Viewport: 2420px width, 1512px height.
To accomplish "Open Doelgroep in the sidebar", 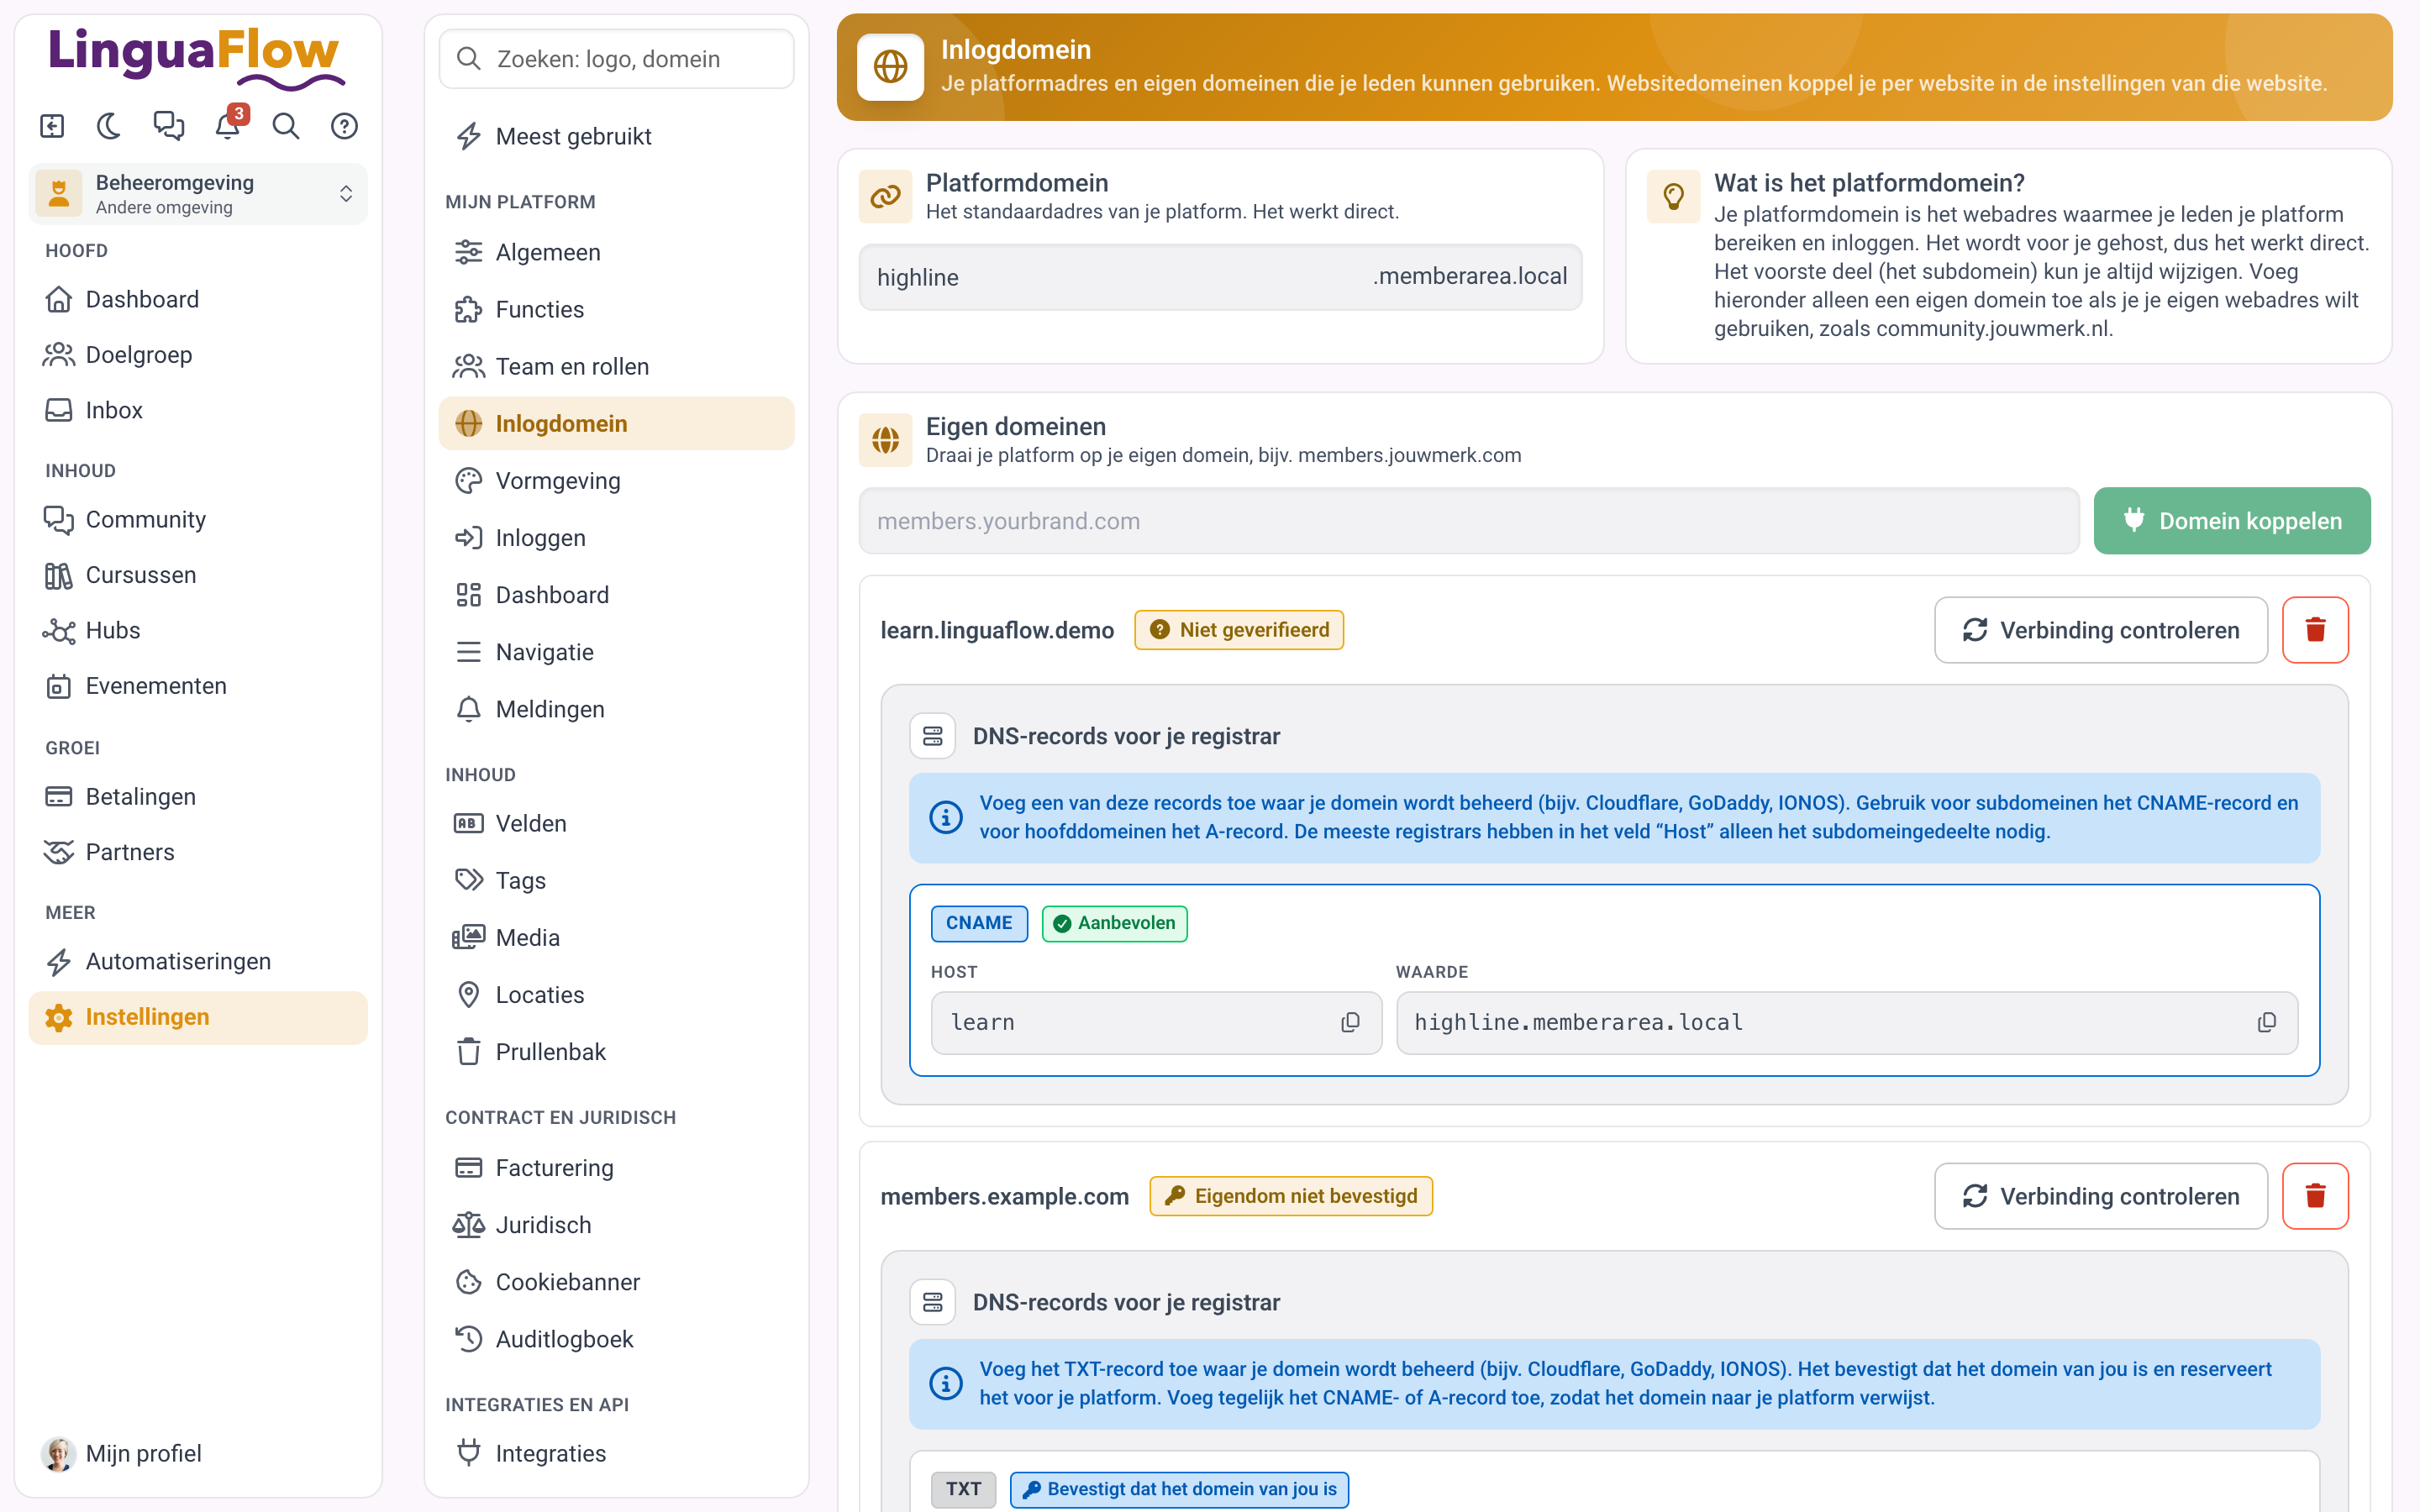I will [198, 354].
